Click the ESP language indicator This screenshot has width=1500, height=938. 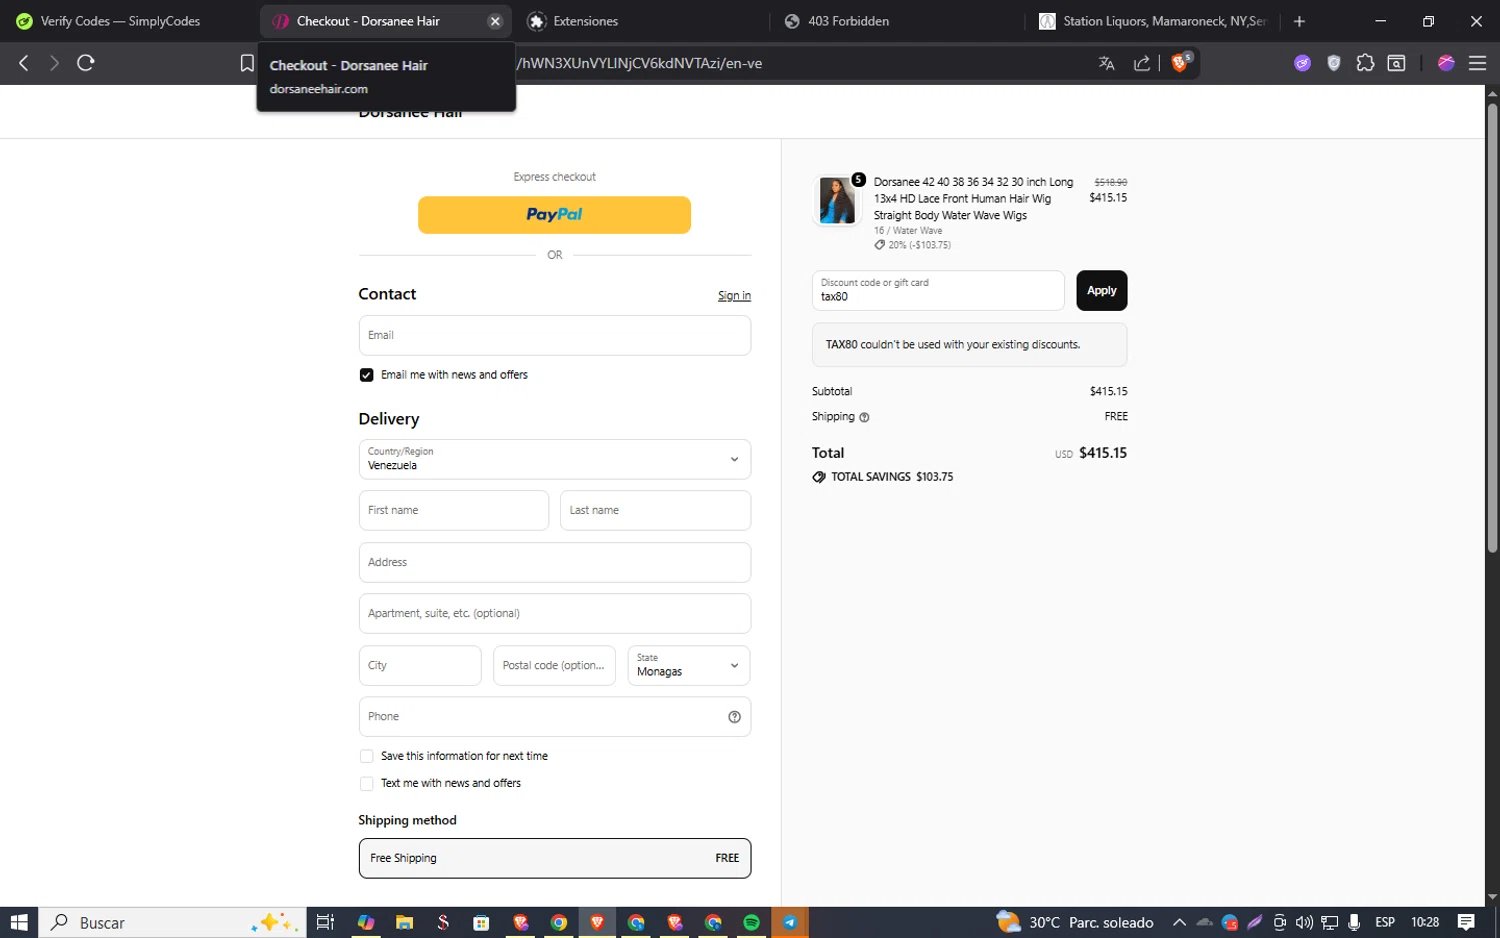click(1385, 922)
